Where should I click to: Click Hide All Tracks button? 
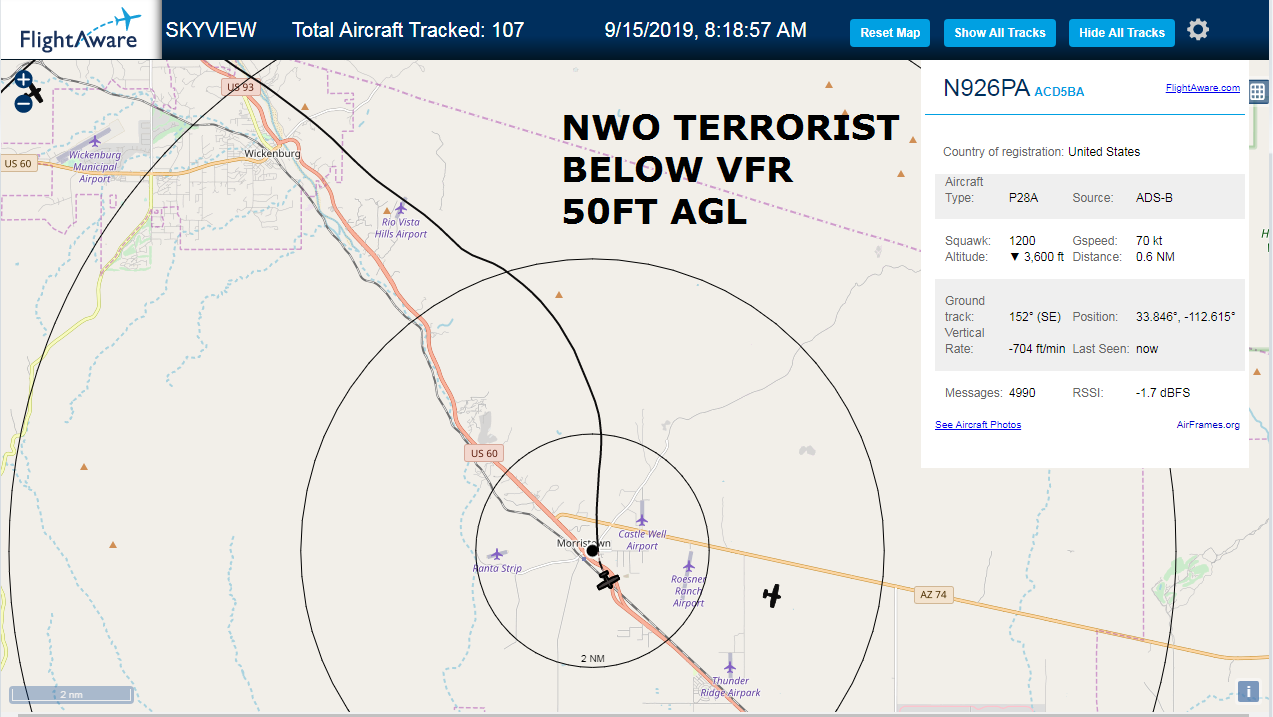click(1122, 33)
